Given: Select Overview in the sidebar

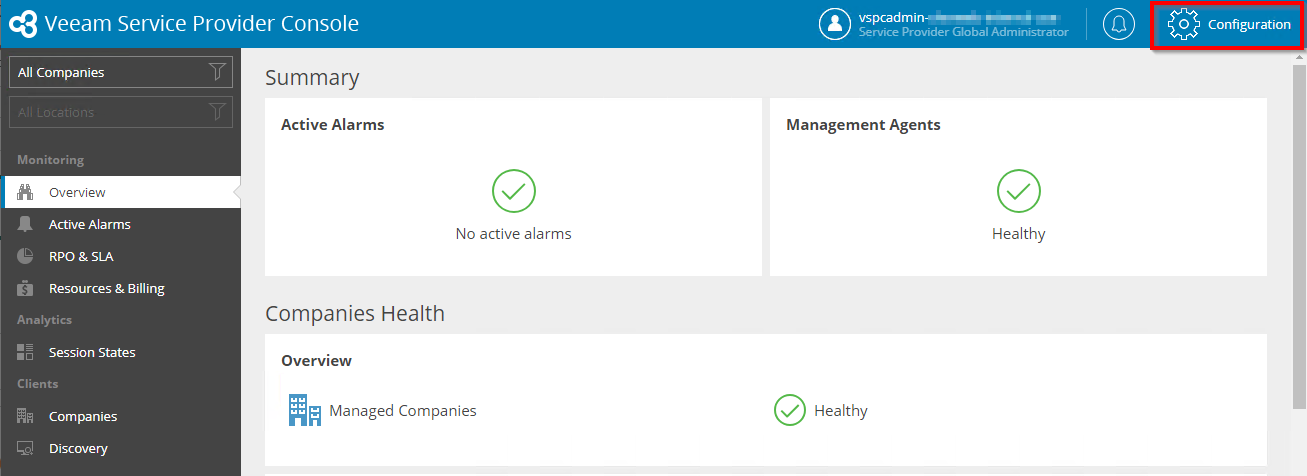Looking at the screenshot, I should click(120, 192).
